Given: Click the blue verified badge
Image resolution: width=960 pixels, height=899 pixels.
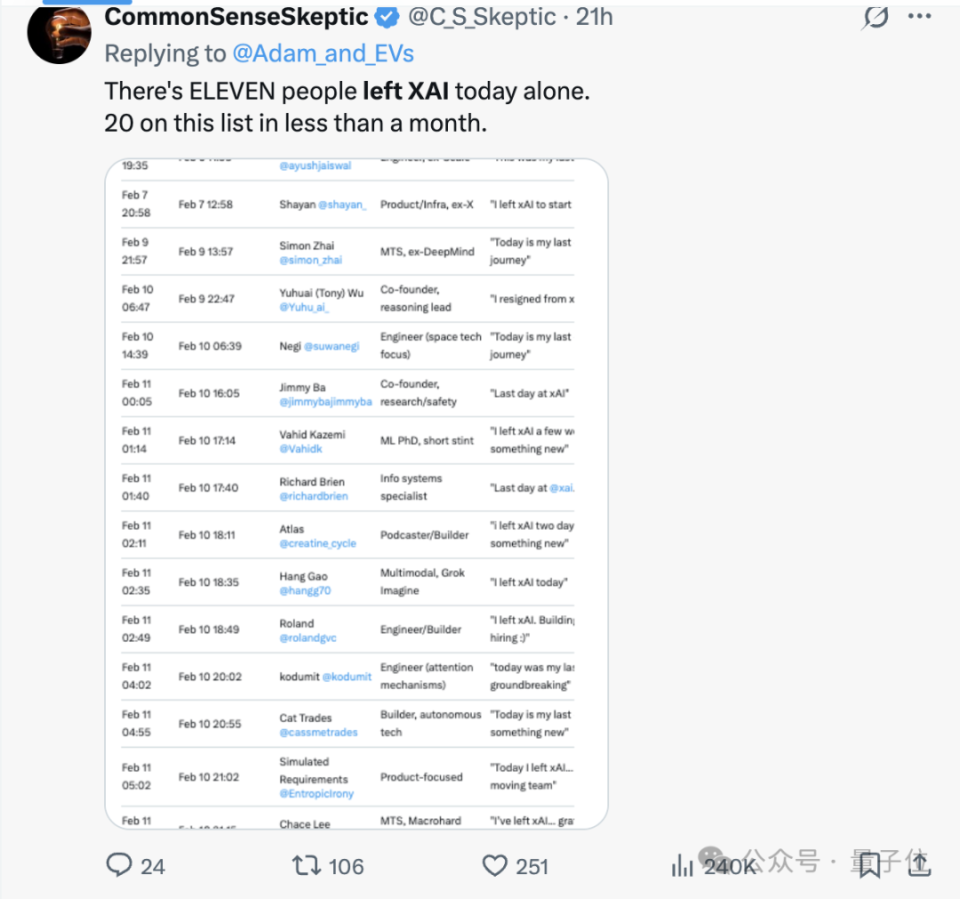Looking at the screenshot, I should tap(385, 17).
